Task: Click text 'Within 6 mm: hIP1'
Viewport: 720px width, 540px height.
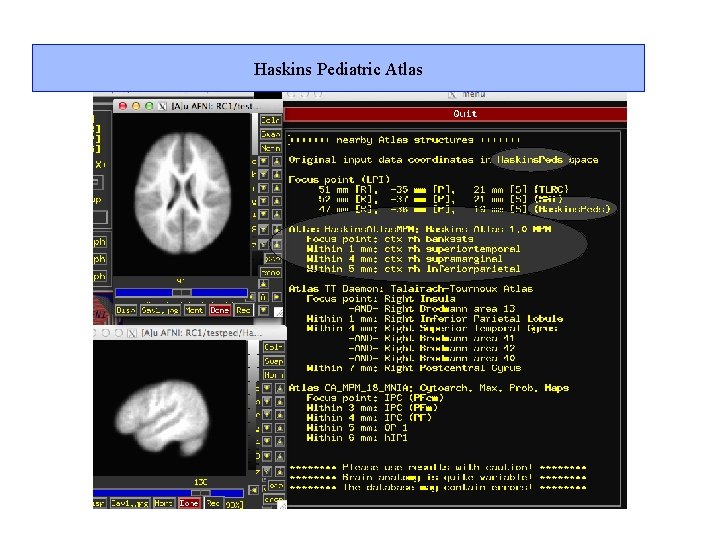Action: point(357,438)
